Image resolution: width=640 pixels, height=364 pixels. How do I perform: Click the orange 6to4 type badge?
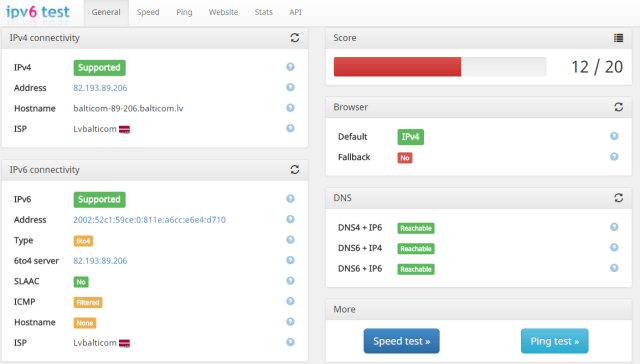(83, 241)
